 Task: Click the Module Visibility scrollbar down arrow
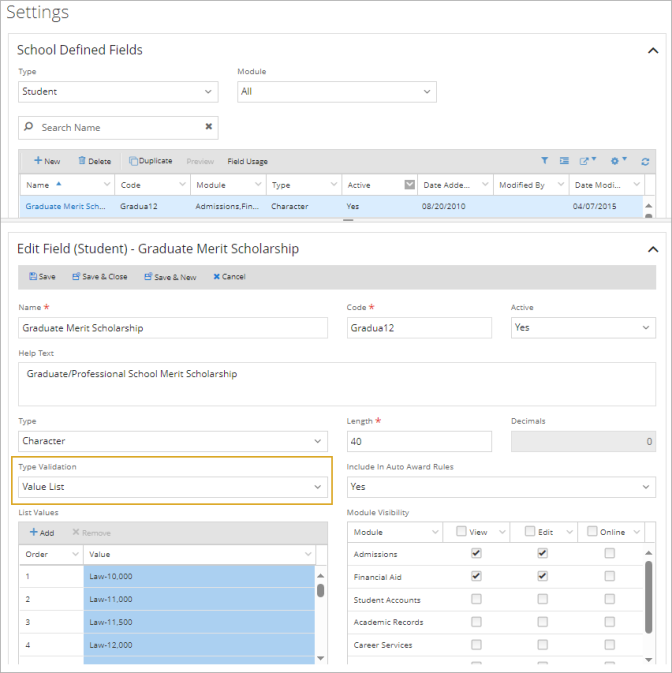(648, 659)
